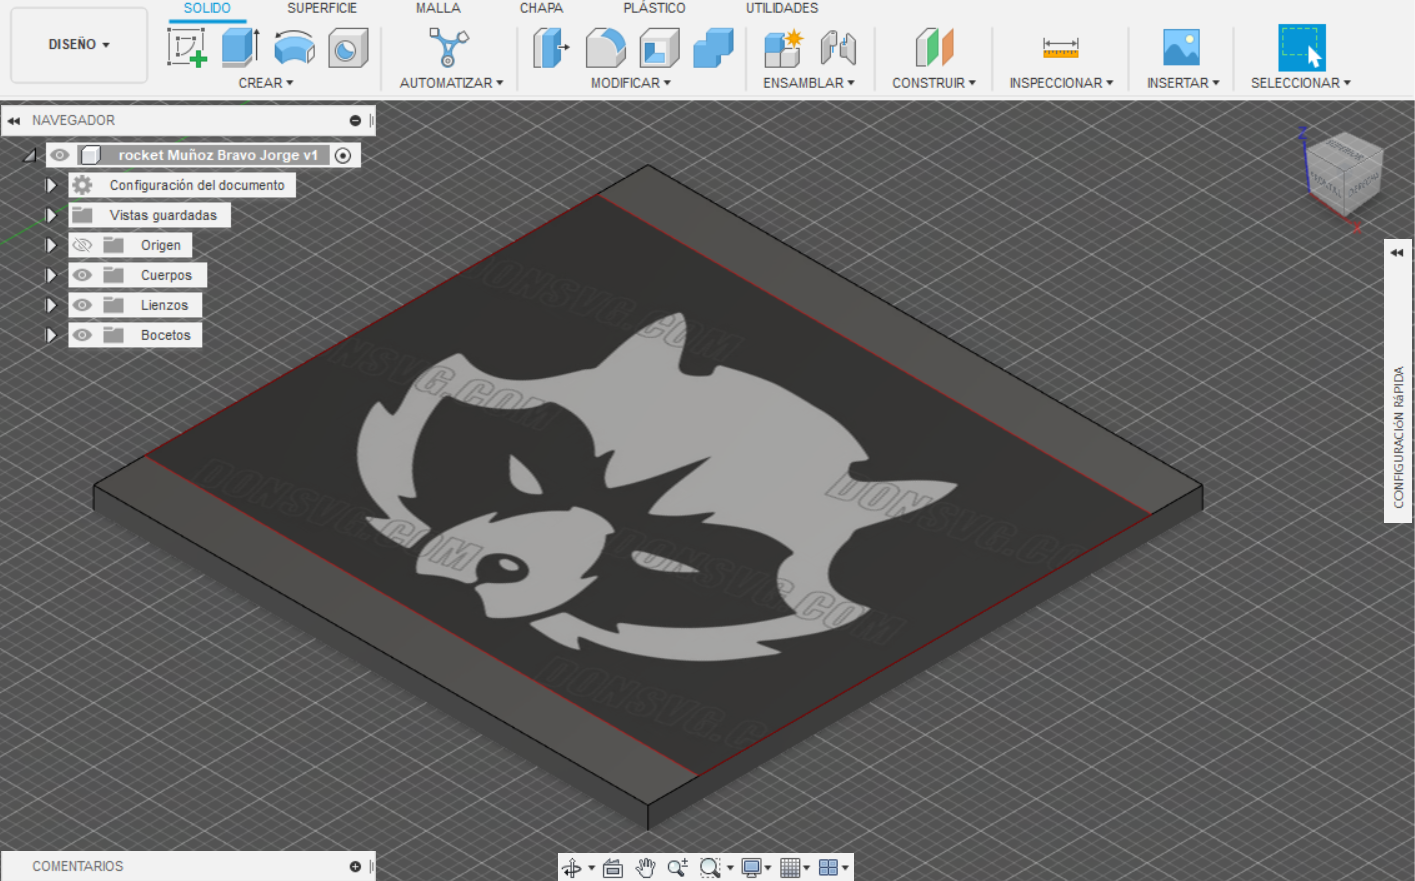This screenshot has width=1415, height=881.
Task: Start a new sketch with Create Sketch tool
Action: tap(187, 47)
